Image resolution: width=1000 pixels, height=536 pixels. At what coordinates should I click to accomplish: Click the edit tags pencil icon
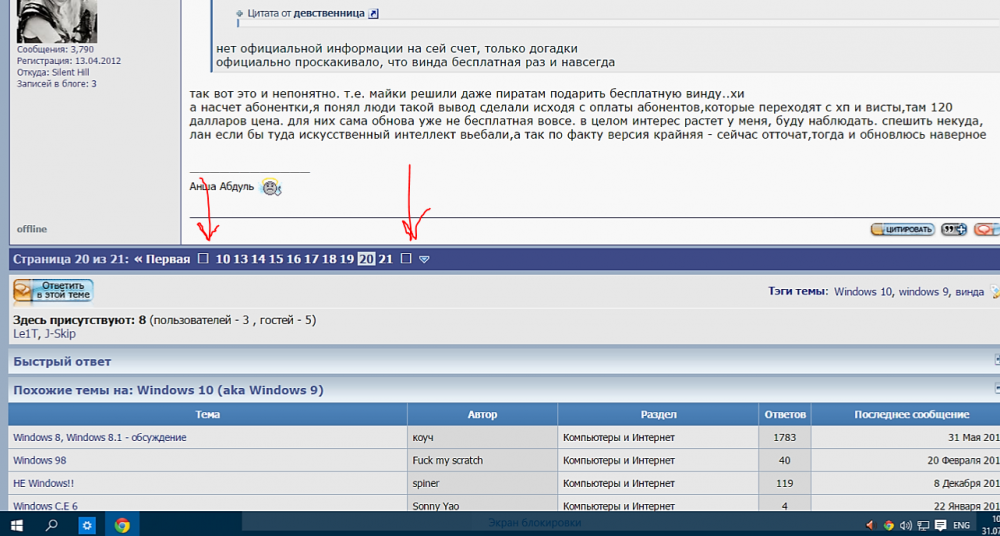click(x=996, y=292)
